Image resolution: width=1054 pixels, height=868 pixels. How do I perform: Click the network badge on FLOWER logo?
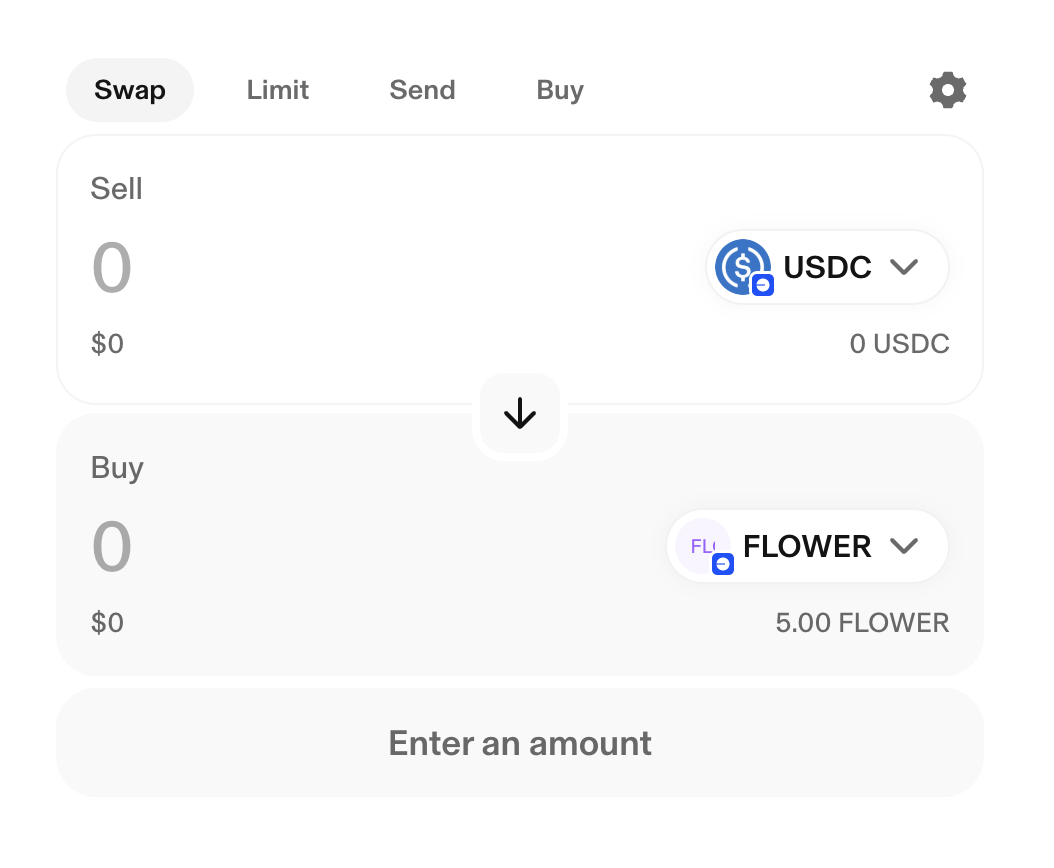[x=723, y=565]
